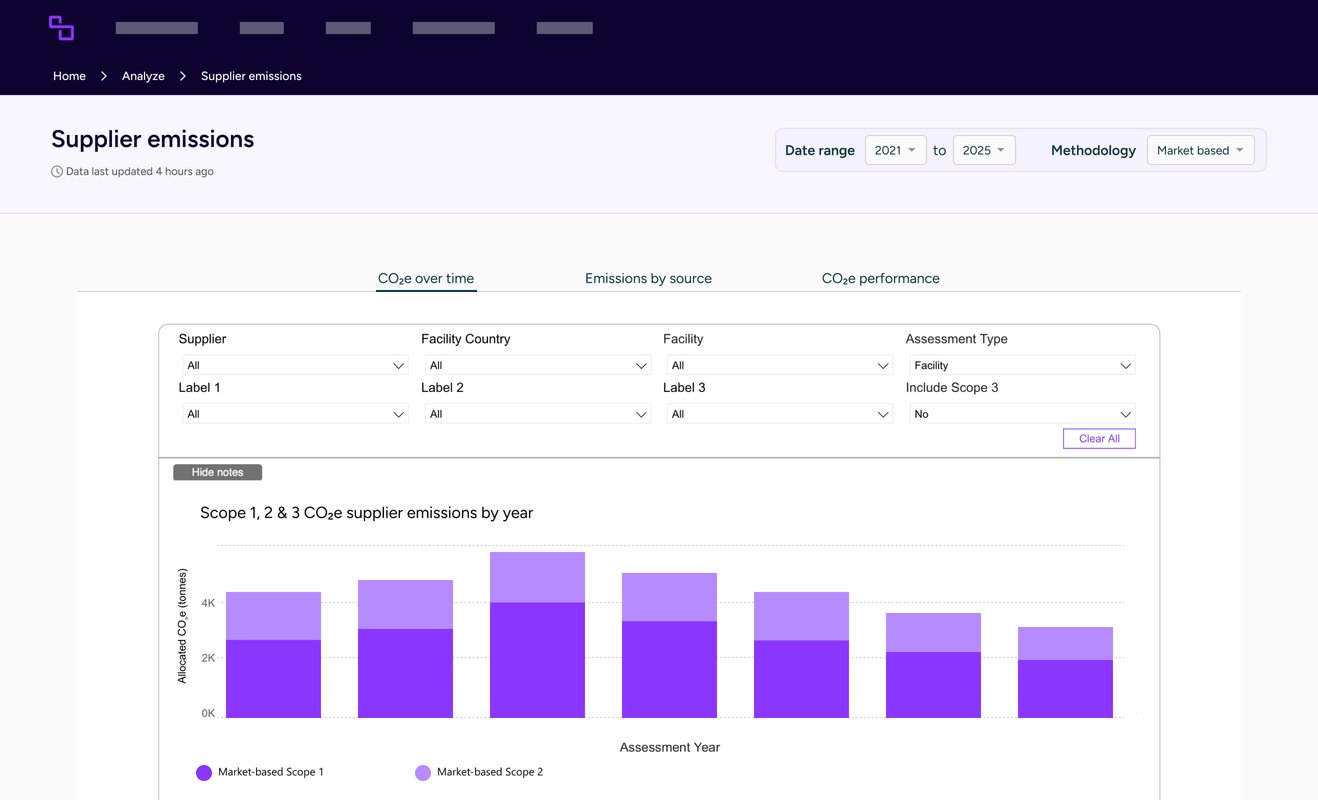
Task: Switch to Emissions by source tab
Action: pos(648,279)
